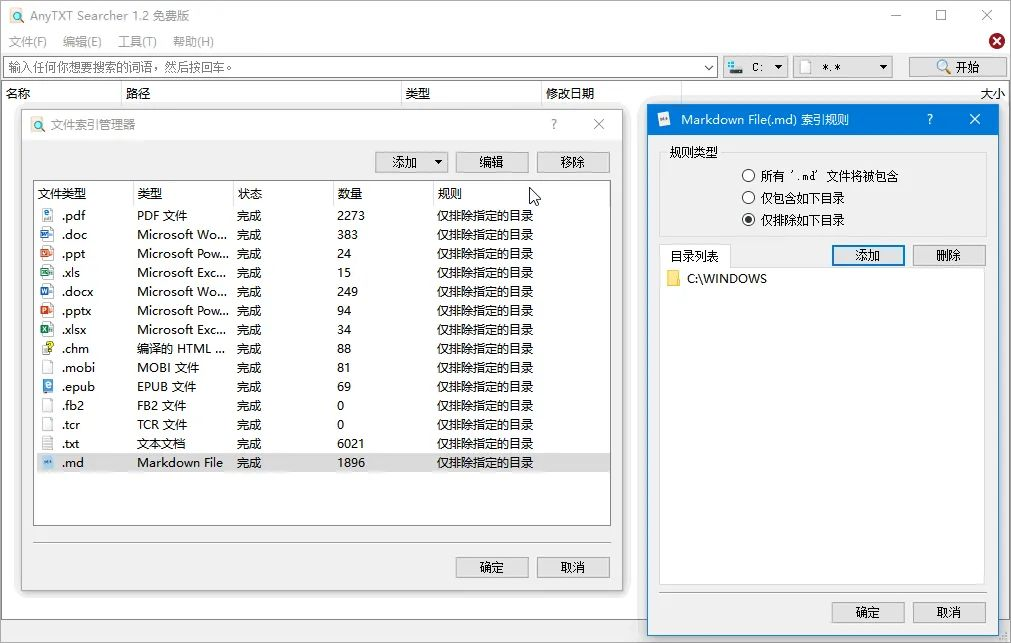Click the .epub ebook file icon
This screenshot has height=643, width=1011.
tap(47, 386)
